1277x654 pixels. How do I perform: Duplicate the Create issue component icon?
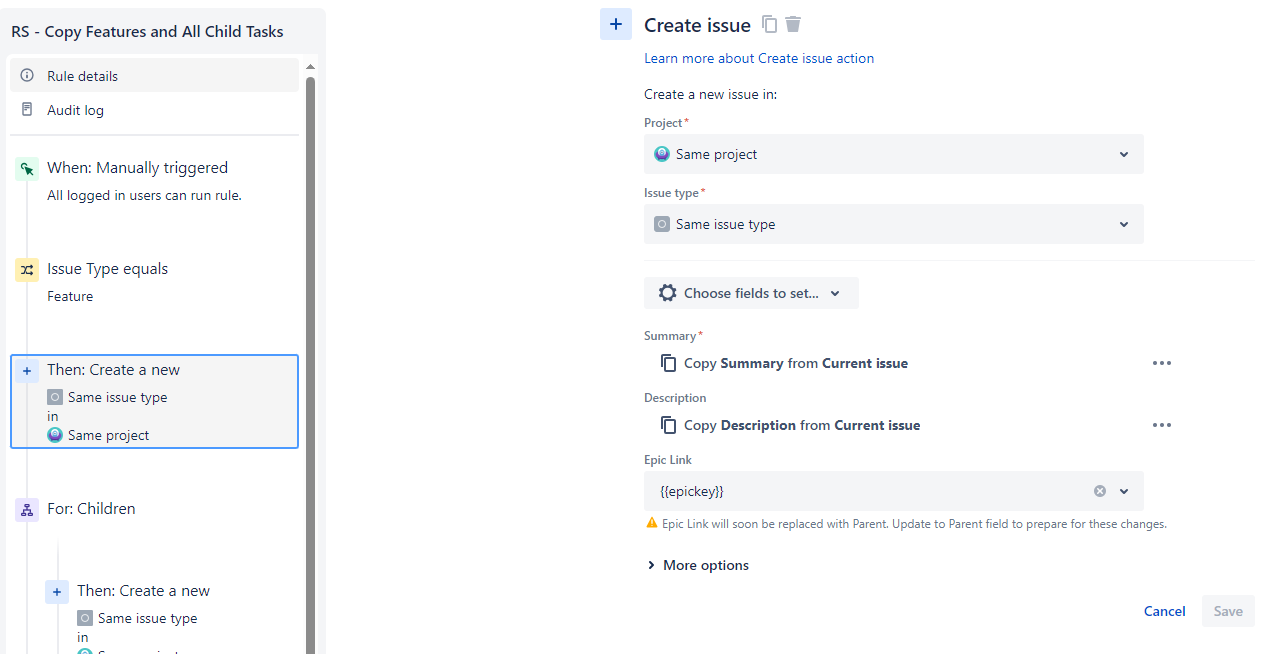(769, 24)
